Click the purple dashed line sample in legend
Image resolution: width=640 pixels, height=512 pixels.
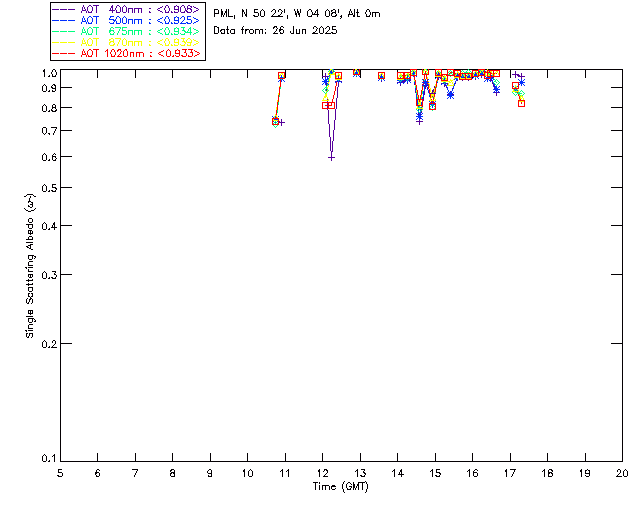click(x=64, y=9)
